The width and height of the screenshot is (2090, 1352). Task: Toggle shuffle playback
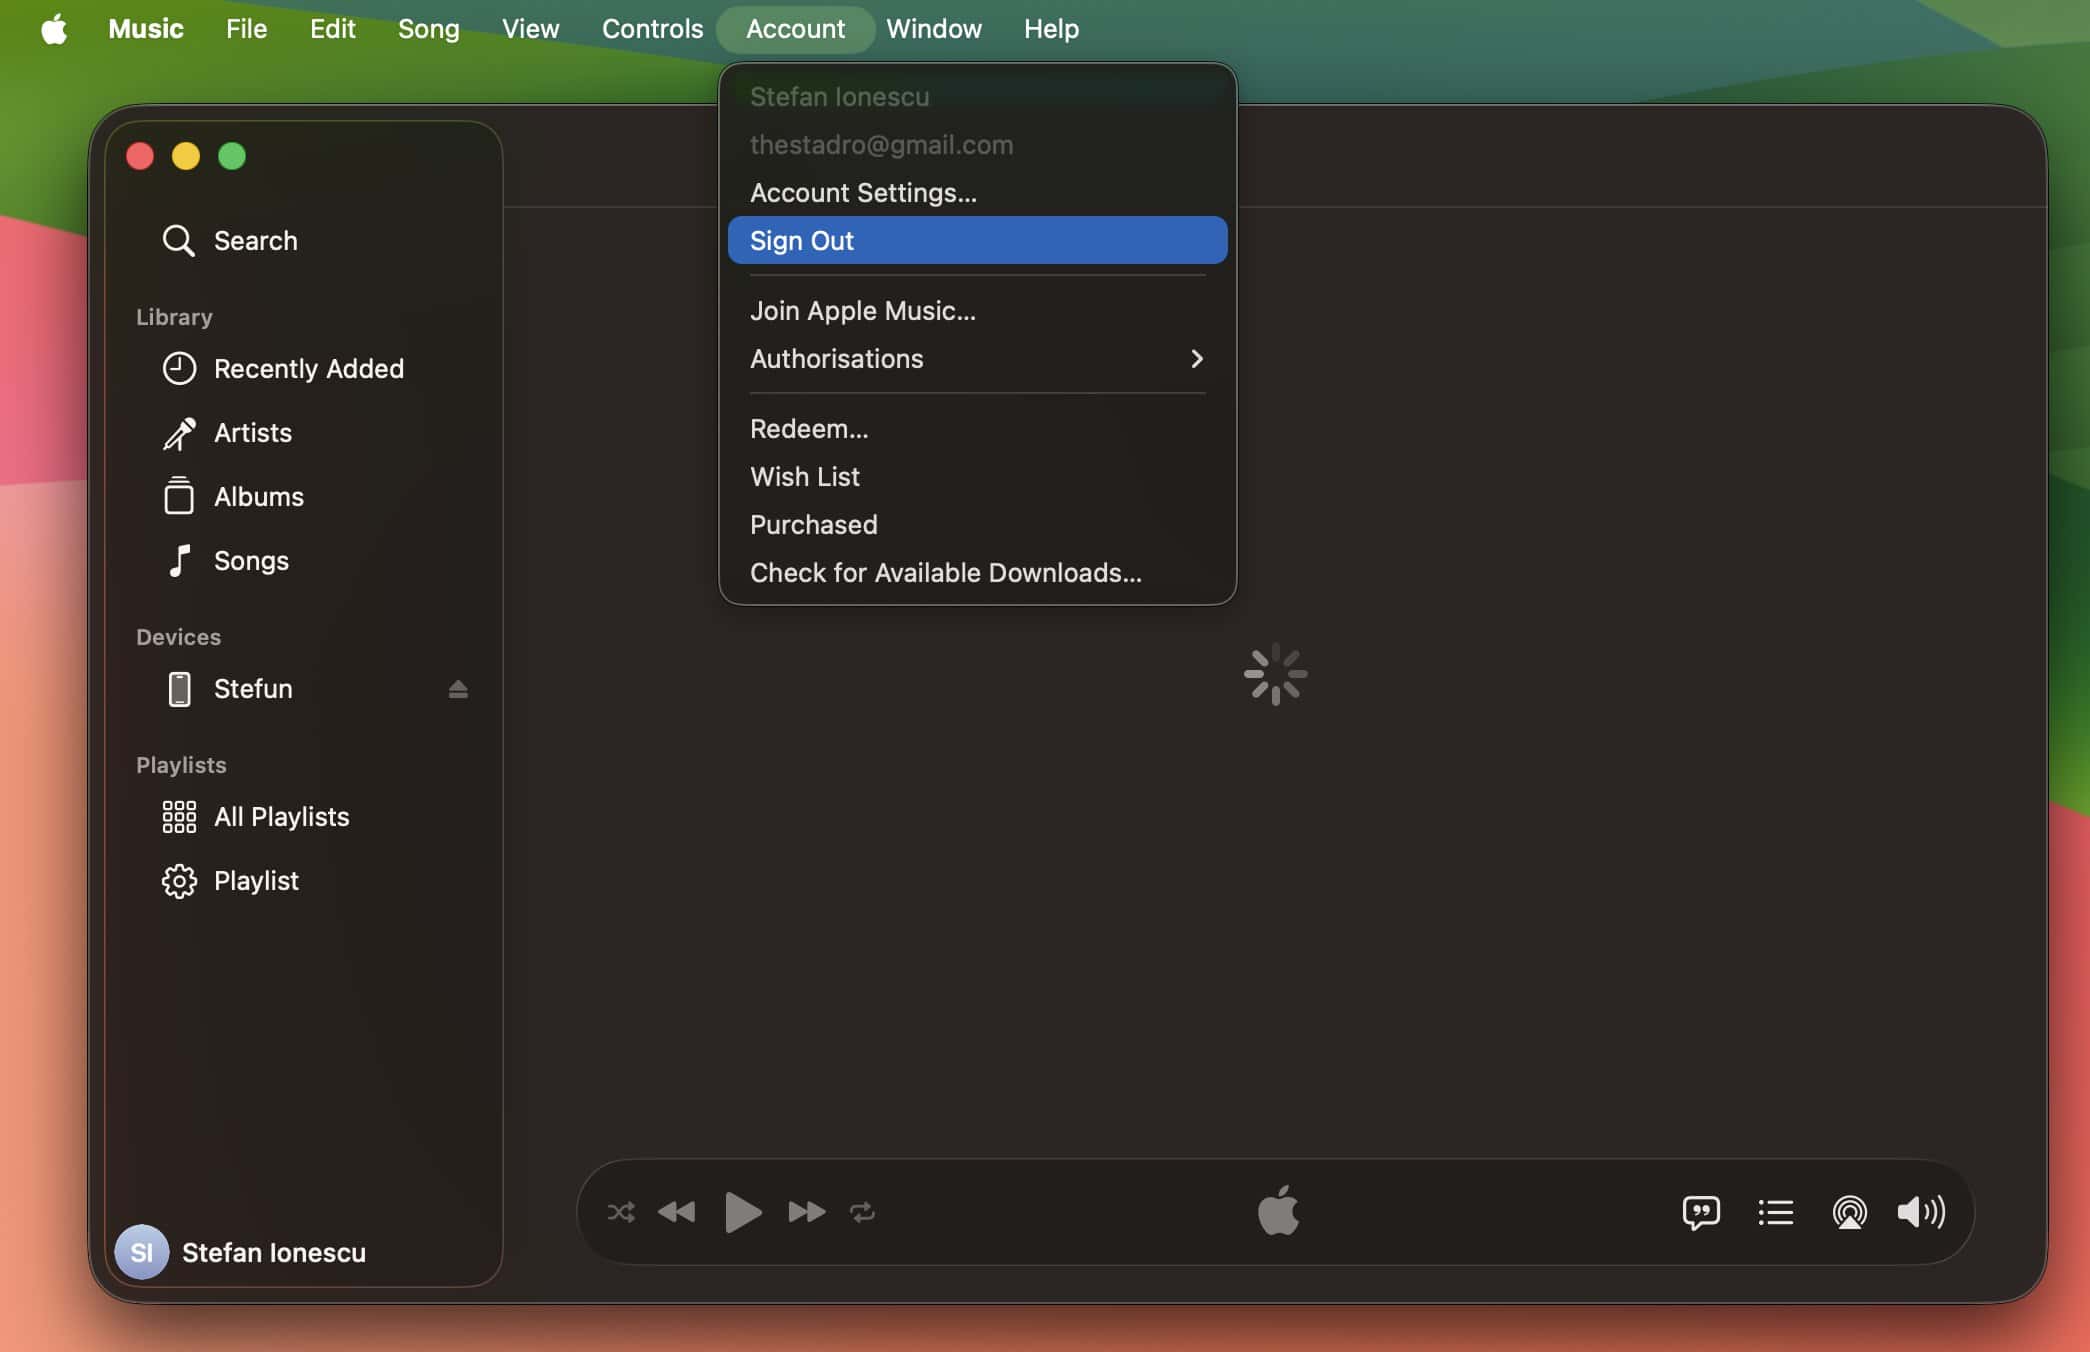point(621,1212)
